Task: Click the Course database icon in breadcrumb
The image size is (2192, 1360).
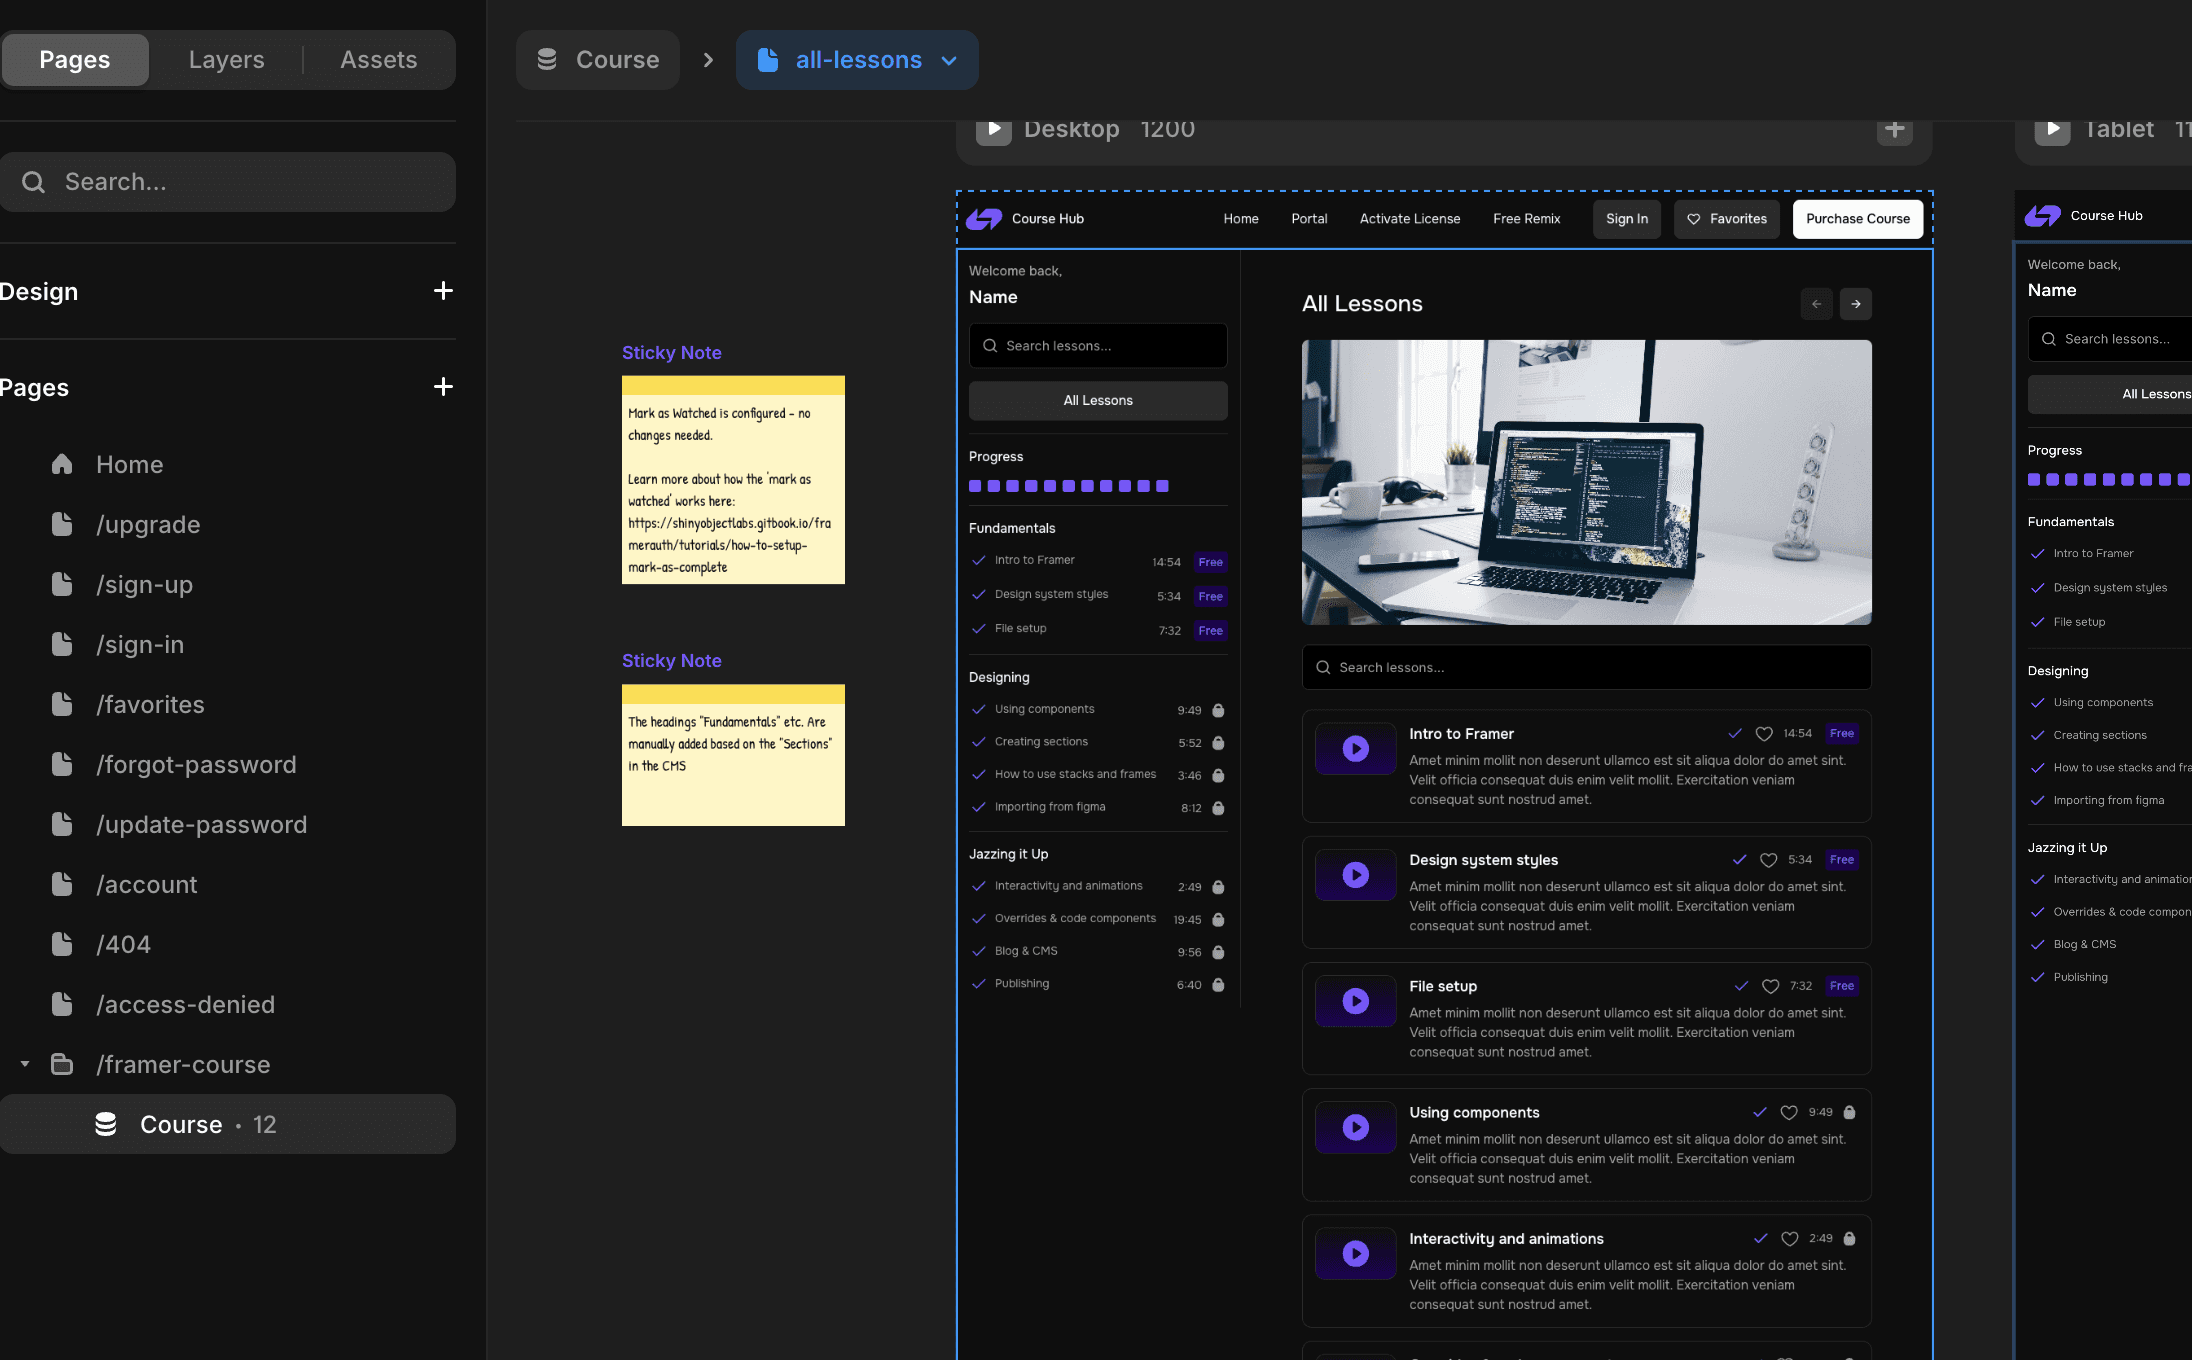Action: point(547,60)
